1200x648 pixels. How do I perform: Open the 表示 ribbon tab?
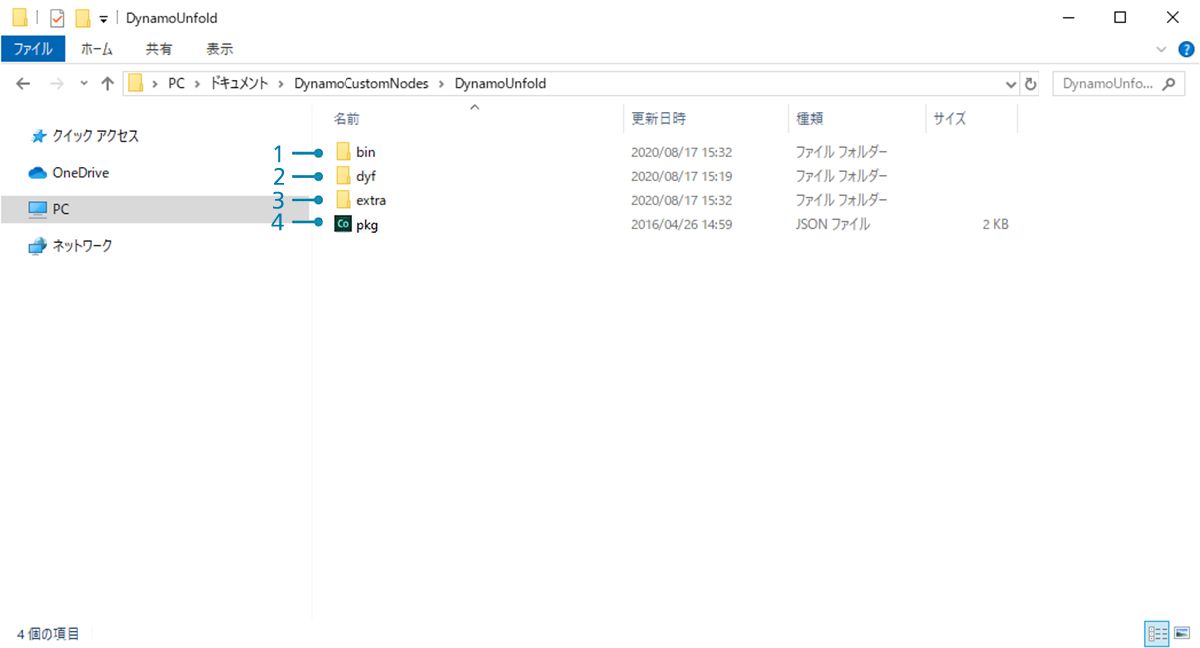click(x=220, y=49)
